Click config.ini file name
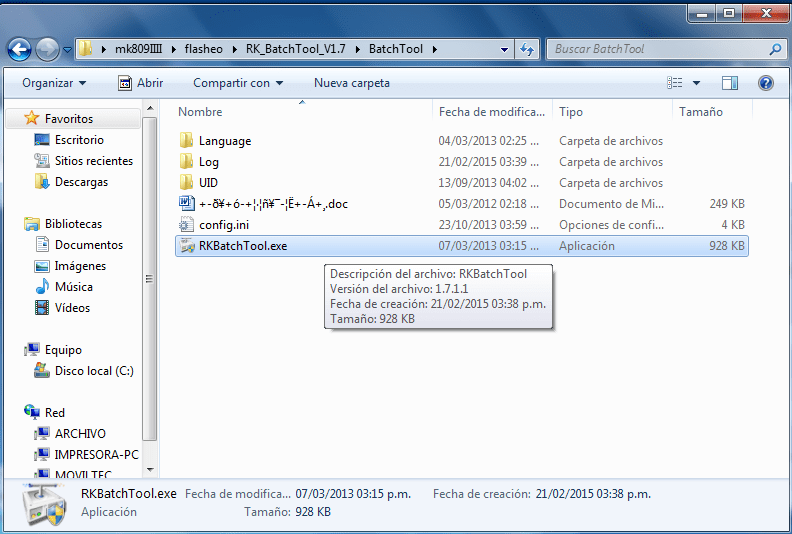This screenshot has width=792, height=534. tap(224, 225)
